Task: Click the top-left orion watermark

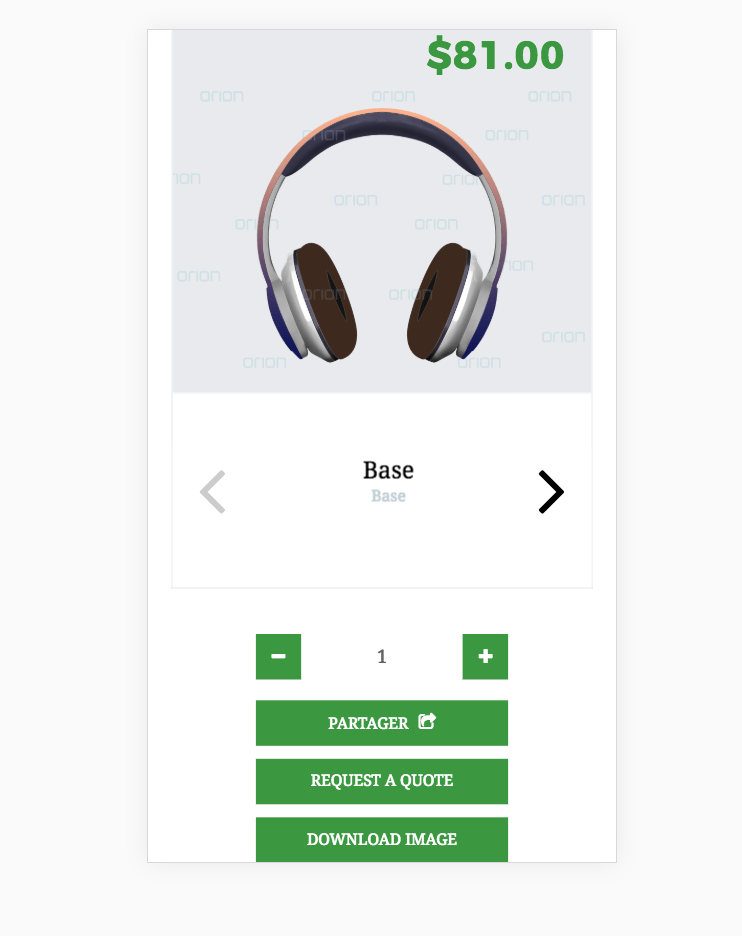Action: click(221, 96)
